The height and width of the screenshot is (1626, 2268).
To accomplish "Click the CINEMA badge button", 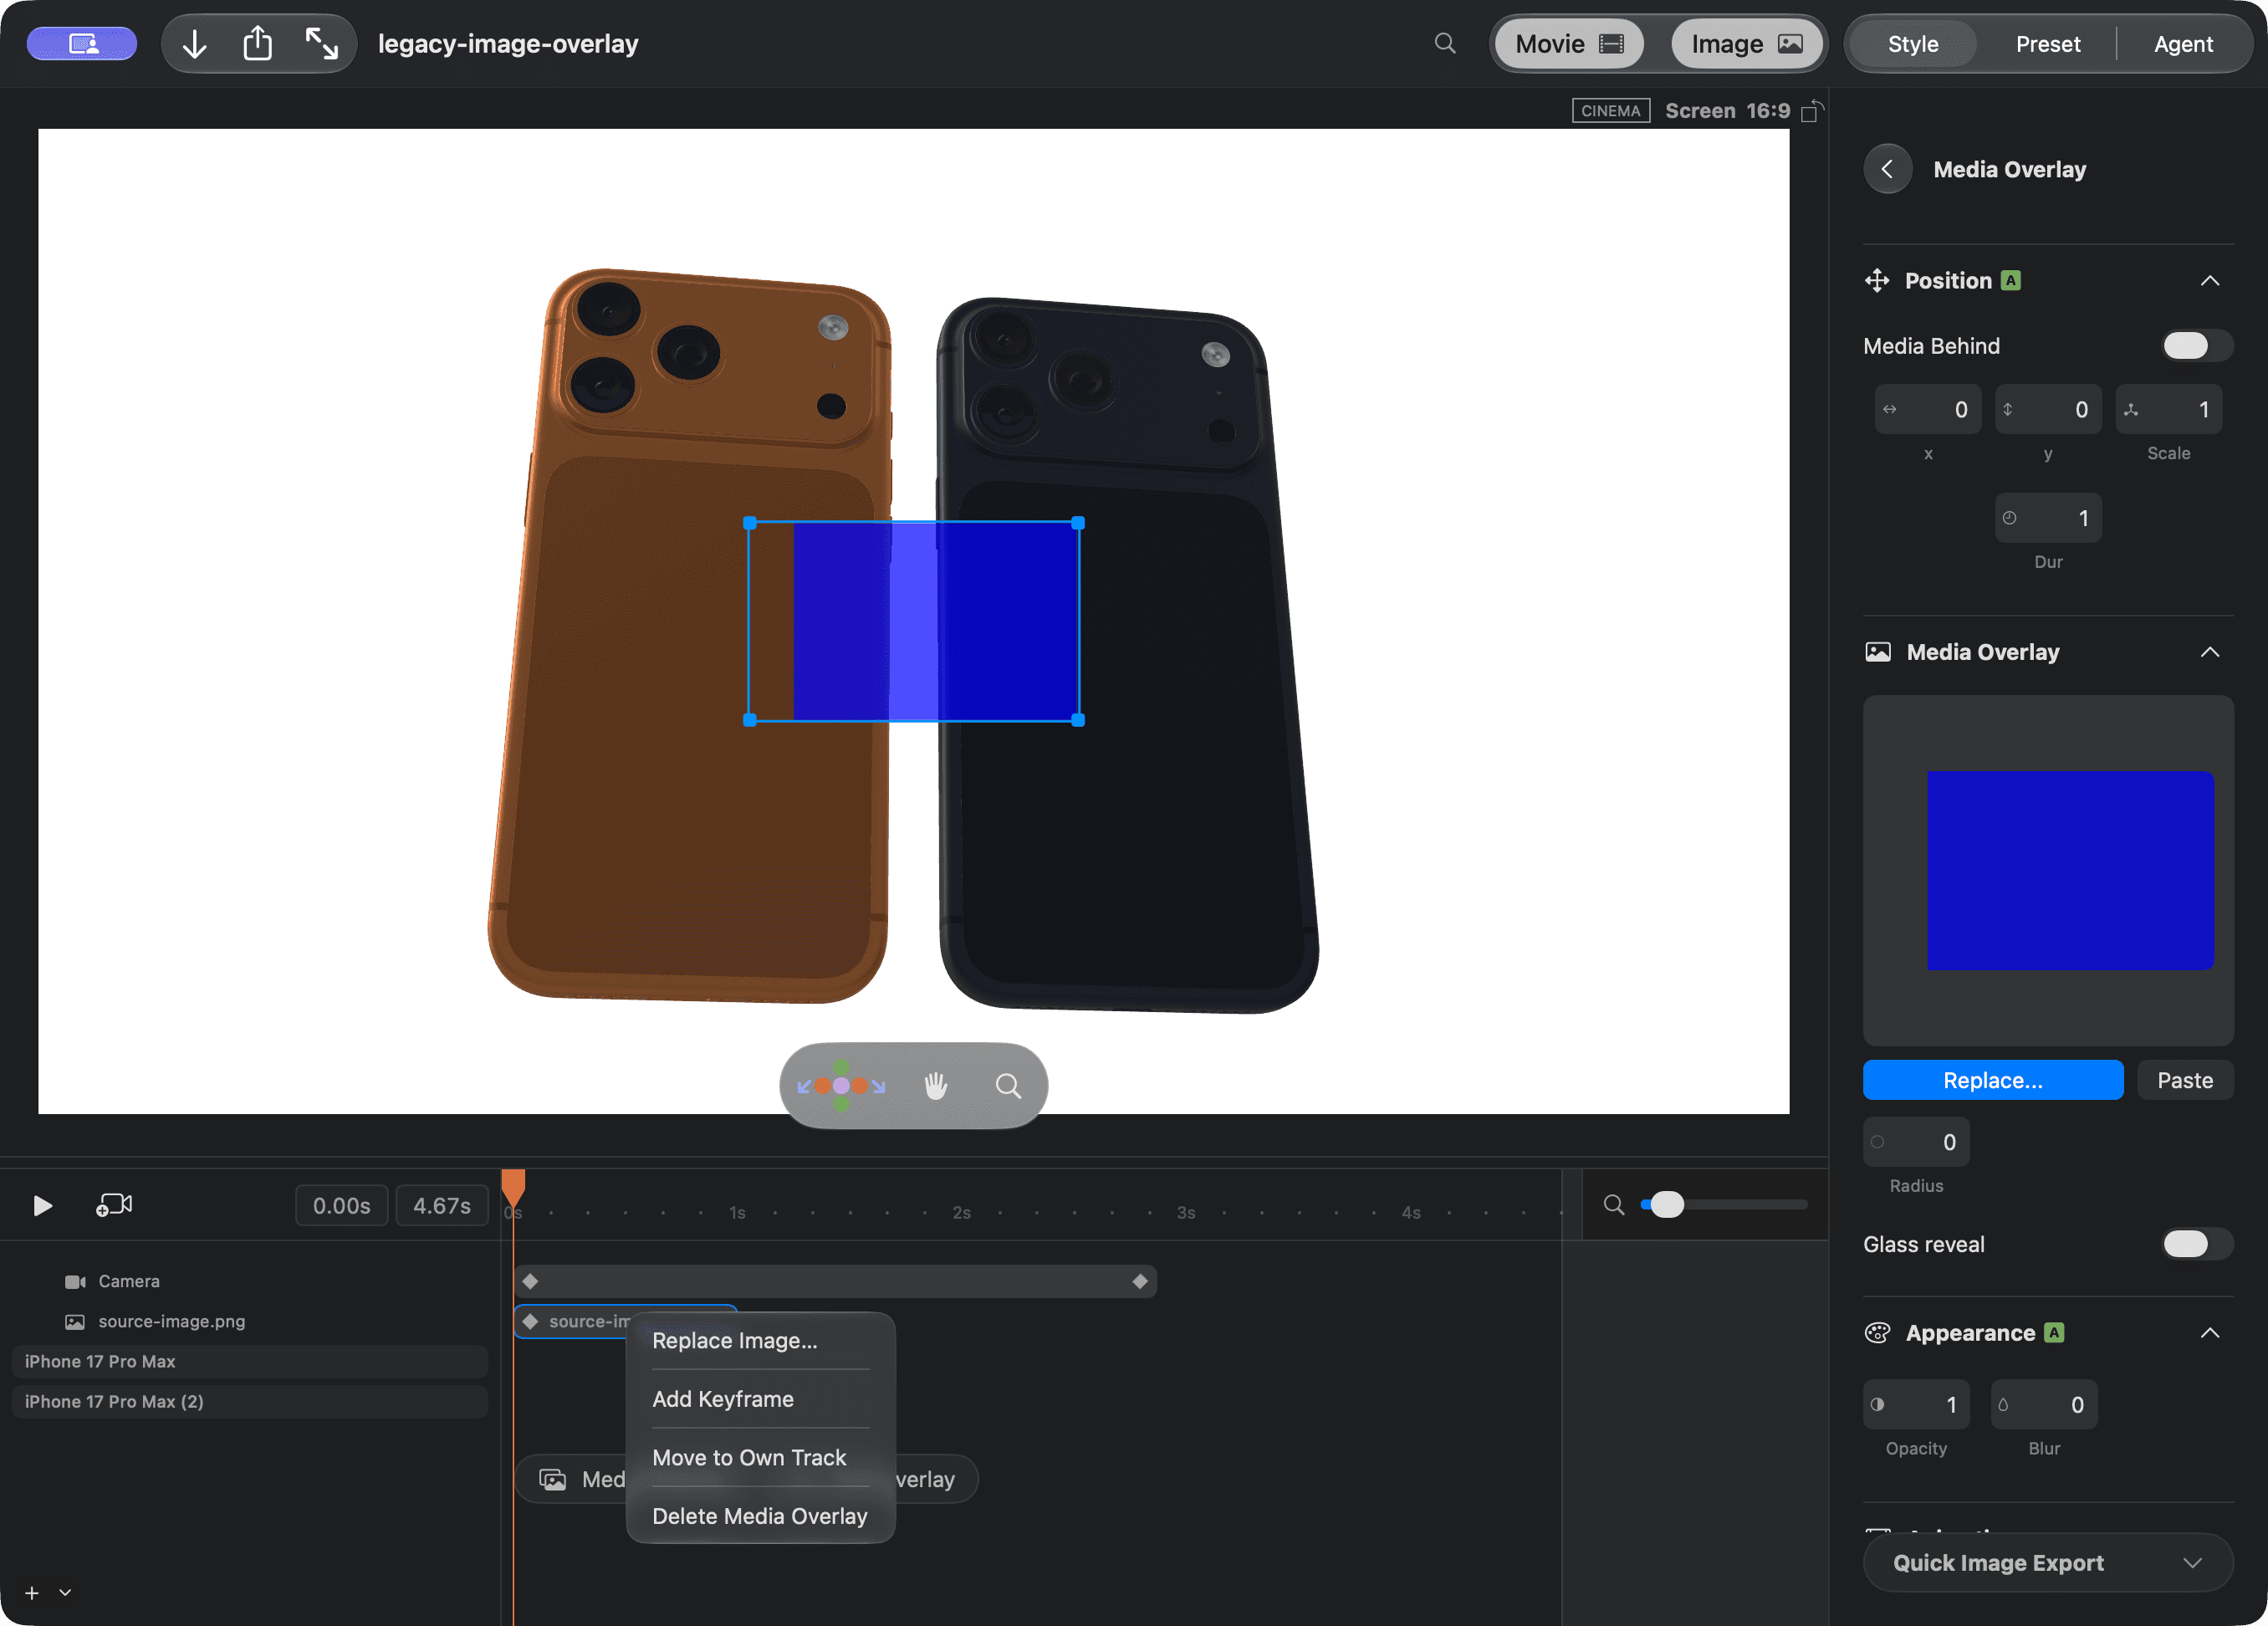I will 1610,111.
